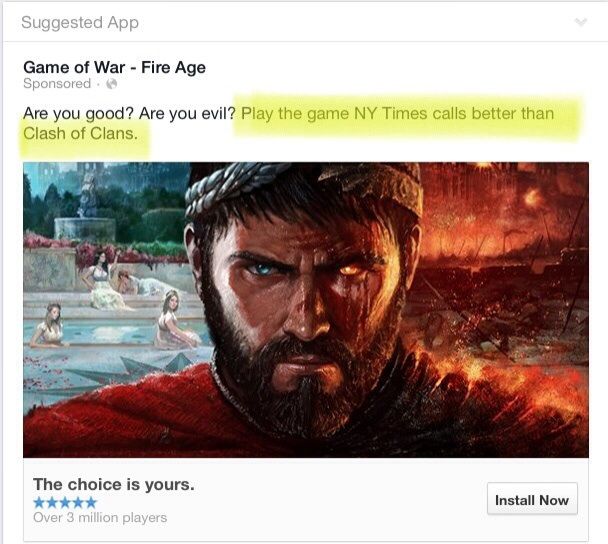Click the Sponsored label
This screenshot has width=608, height=544.
click(x=57, y=83)
